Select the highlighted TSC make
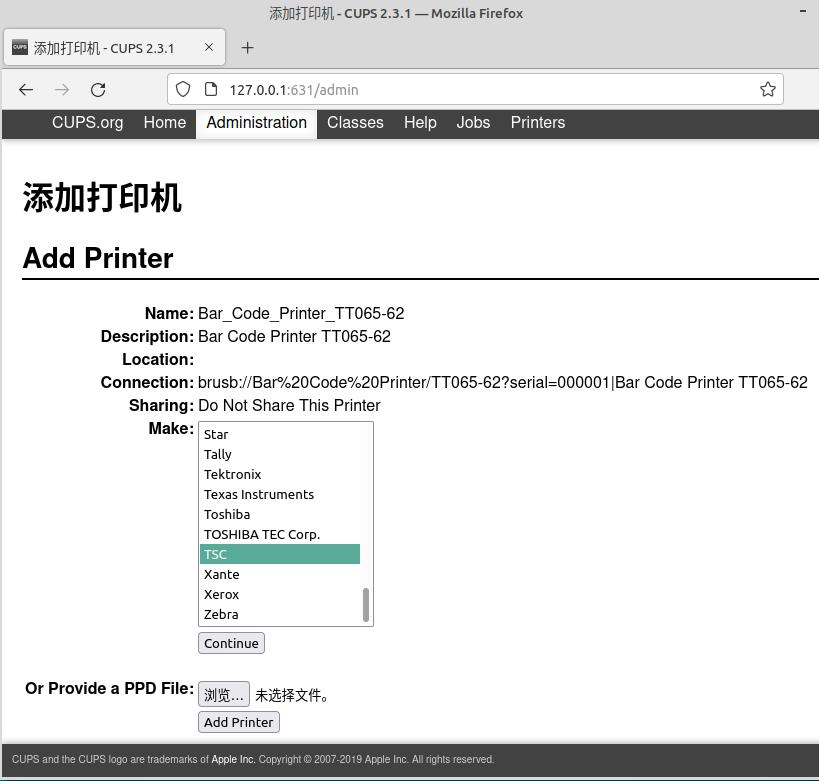The height and width of the screenshot is (781, 819). point(280,554)
